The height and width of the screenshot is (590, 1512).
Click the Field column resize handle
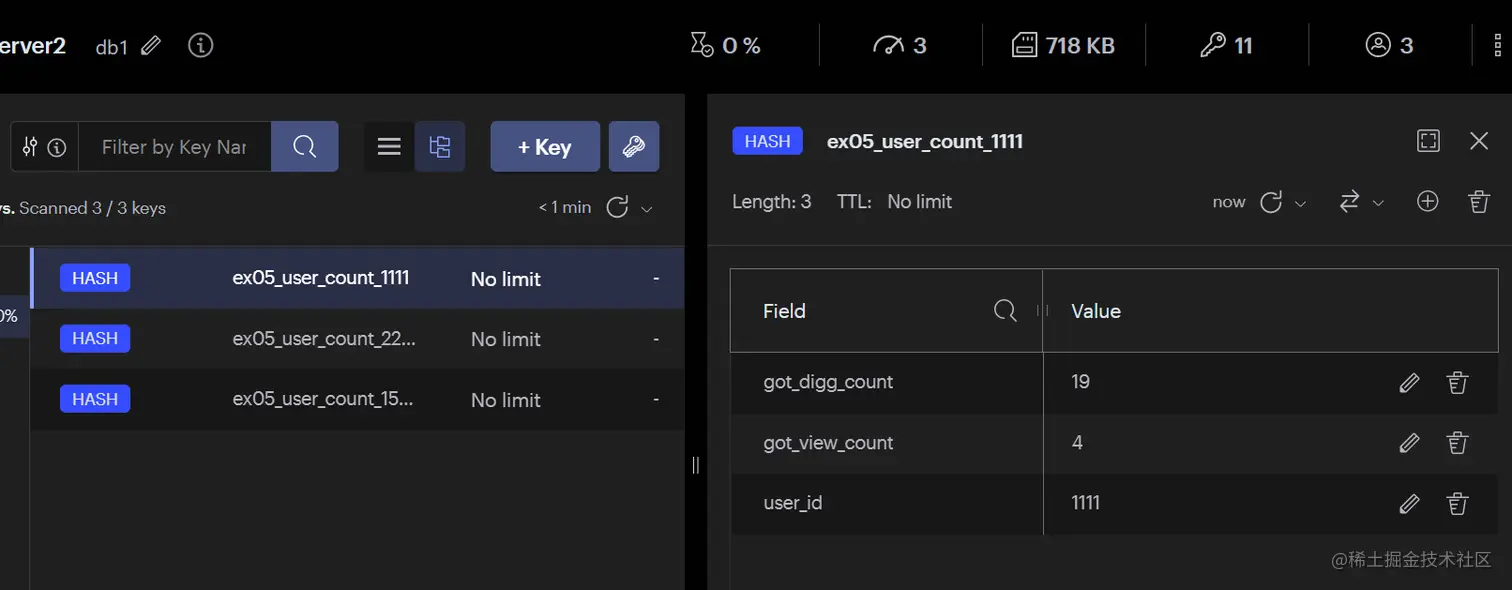pos(1042,311)
